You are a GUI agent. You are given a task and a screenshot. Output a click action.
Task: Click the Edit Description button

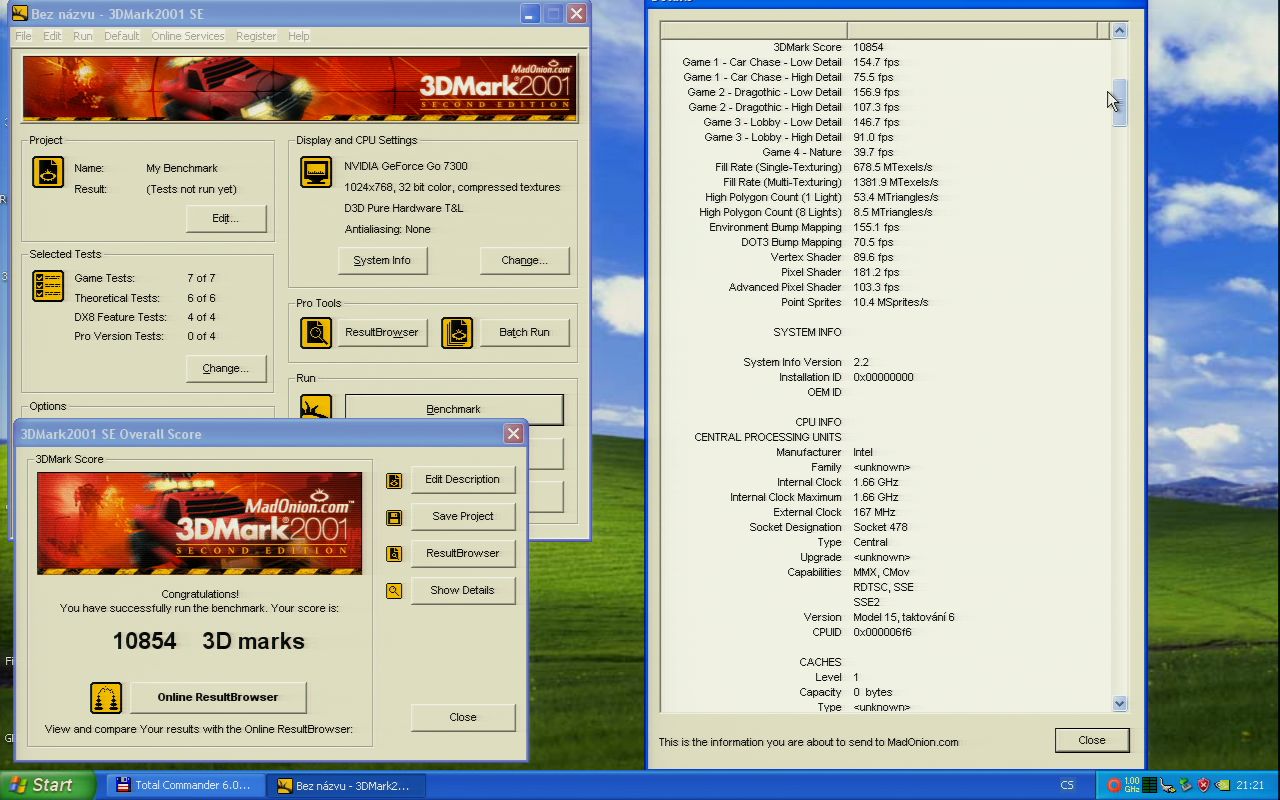(463, 479)
